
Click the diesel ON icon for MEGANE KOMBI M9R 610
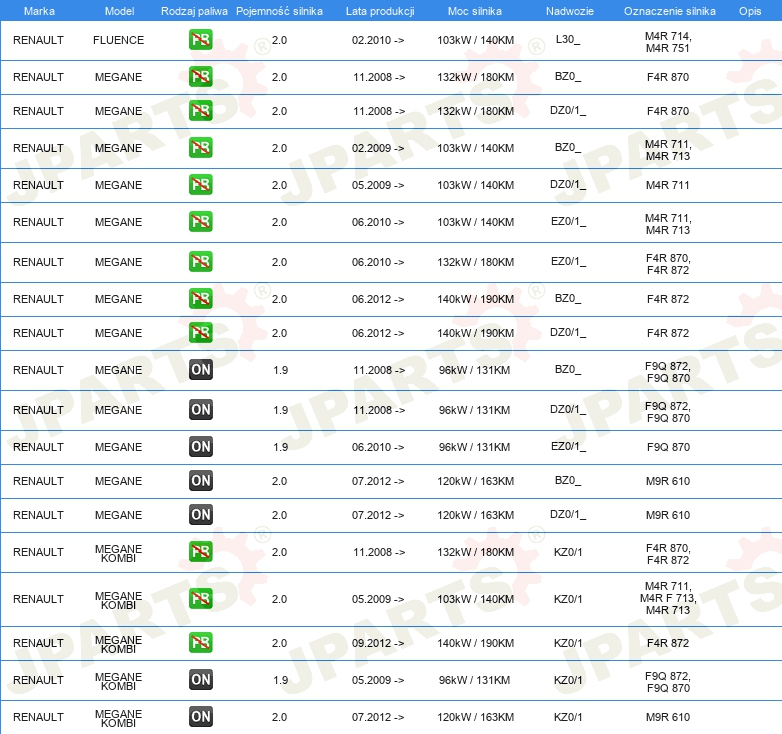point(200,717)
